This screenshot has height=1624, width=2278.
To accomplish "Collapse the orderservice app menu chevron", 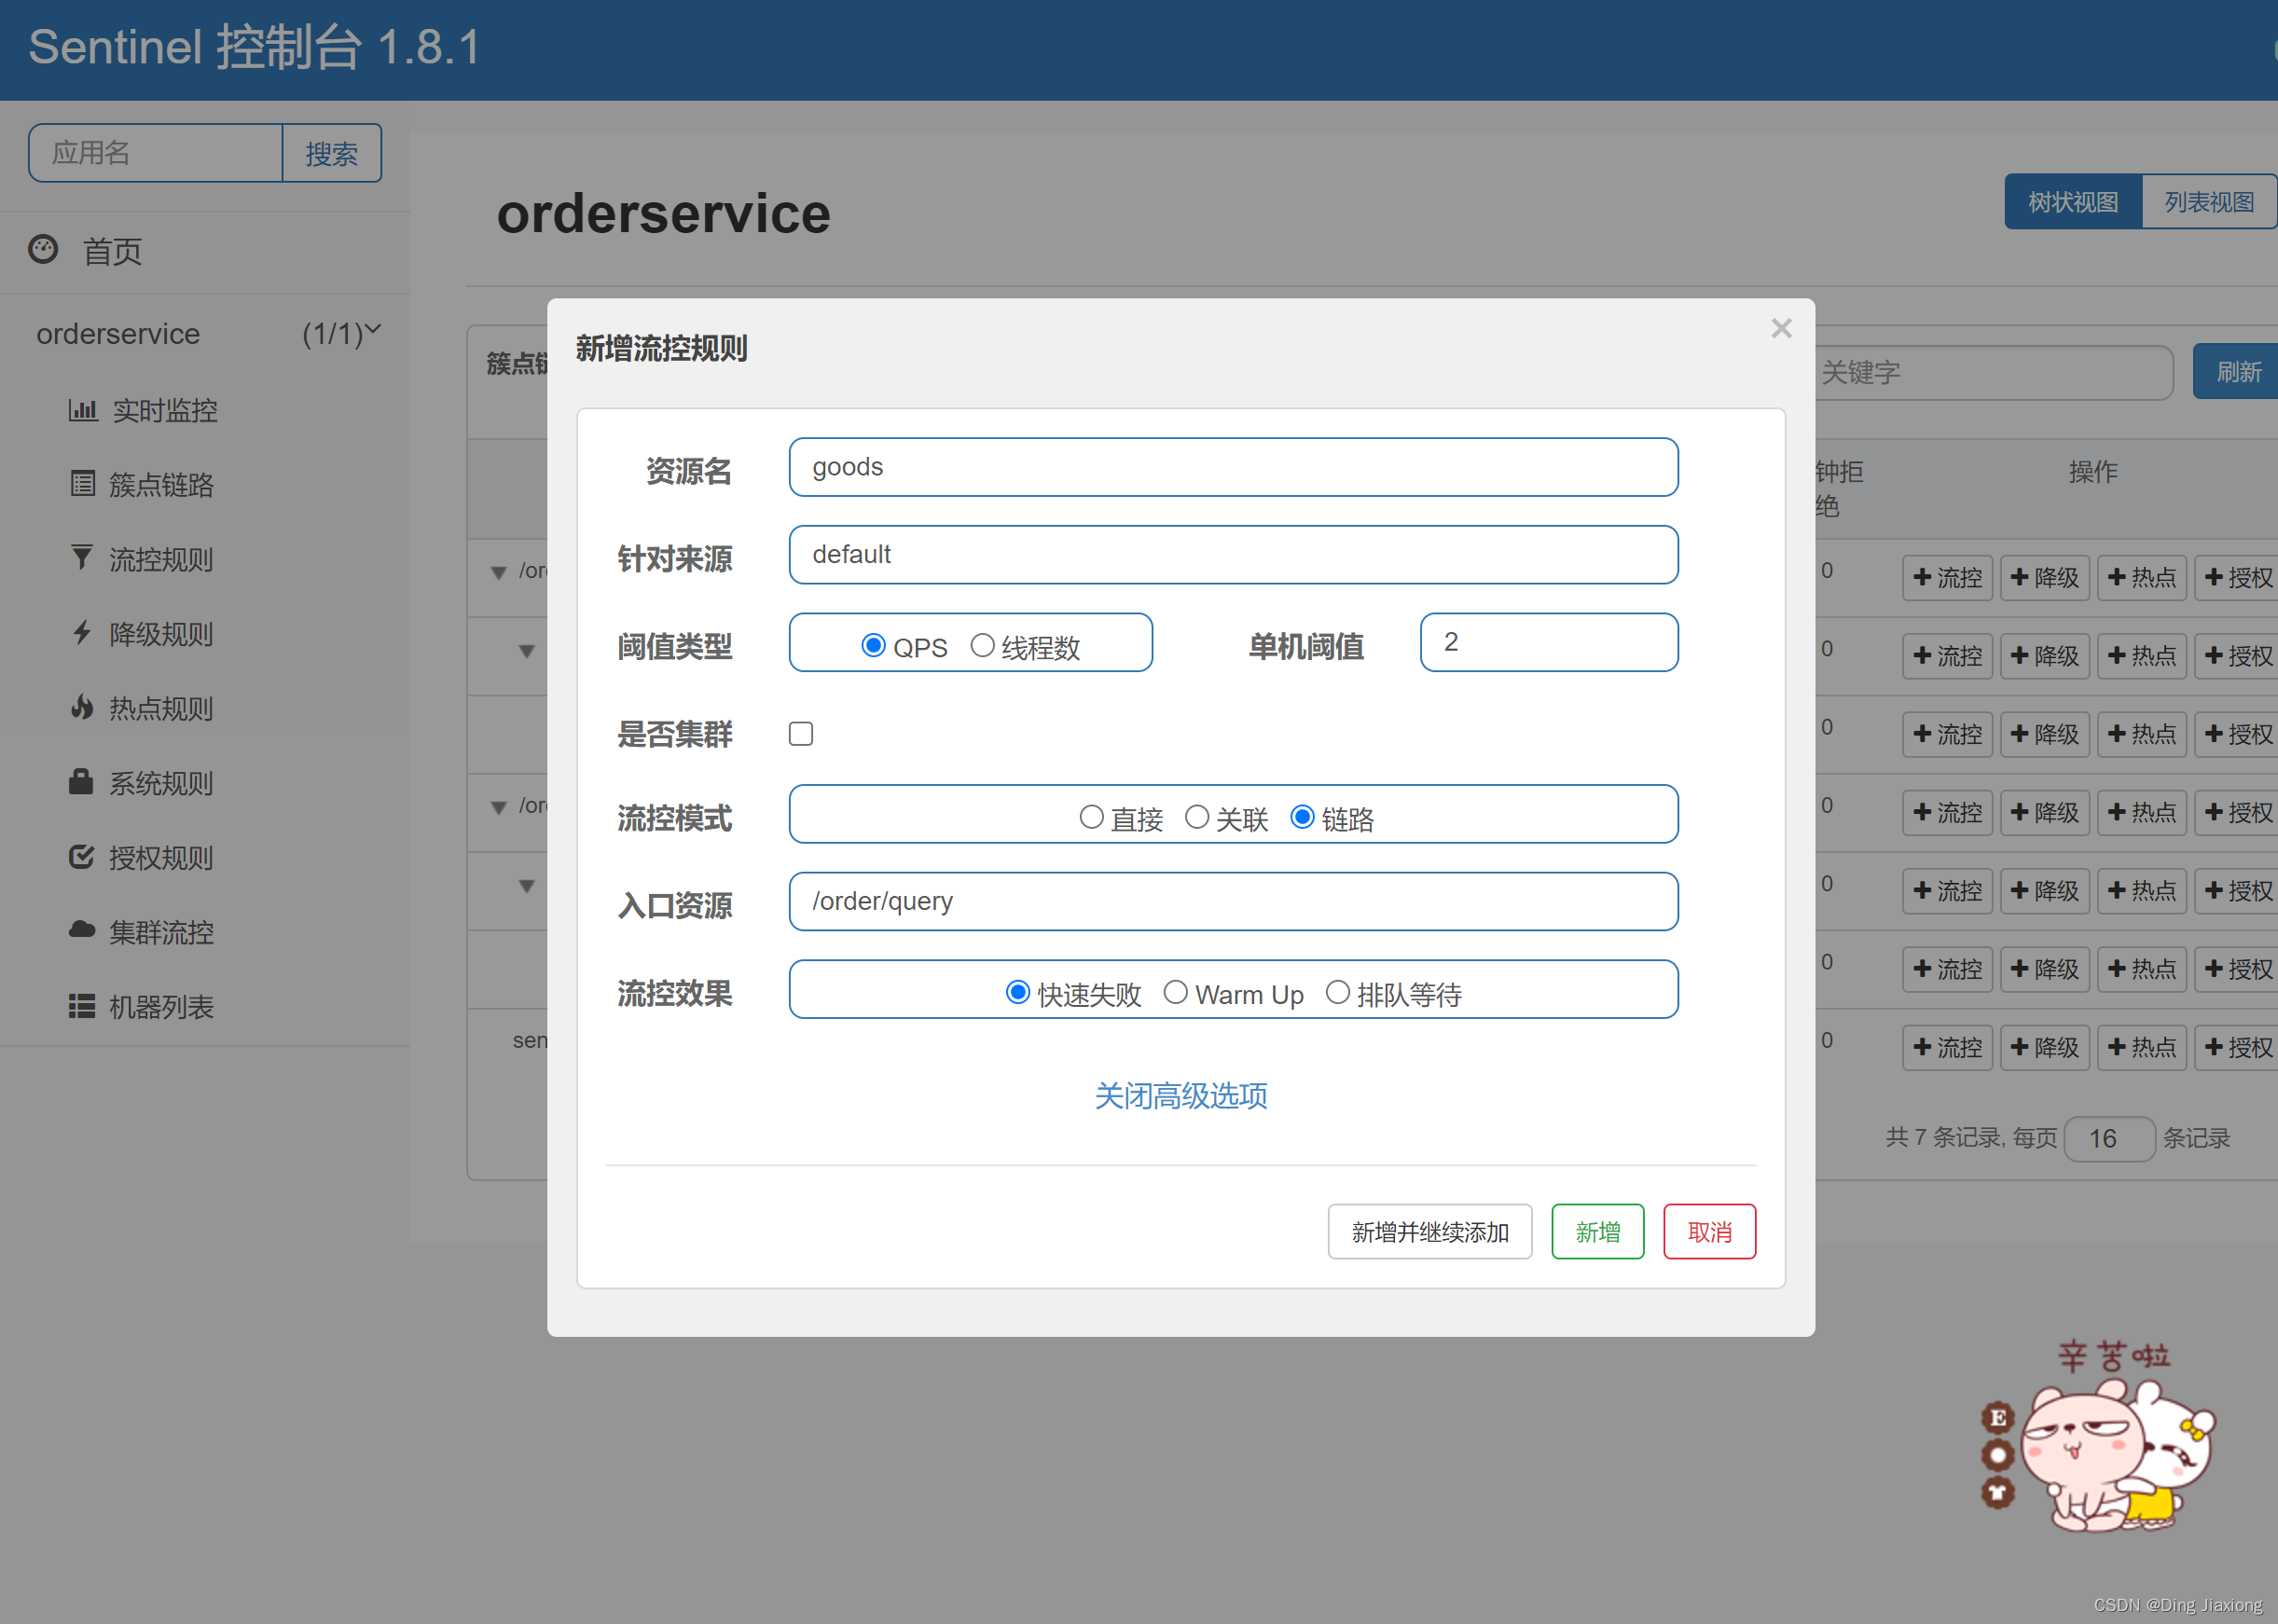I will [373, 329].
